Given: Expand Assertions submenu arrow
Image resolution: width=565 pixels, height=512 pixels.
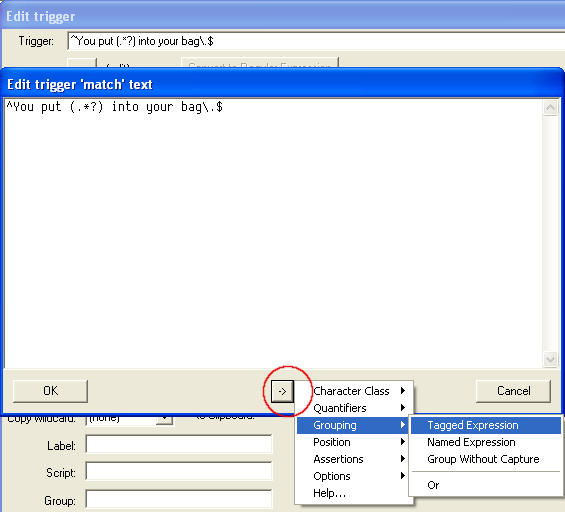Looking at the screenshot, I should pyautogui.click(x=403, y=459).
